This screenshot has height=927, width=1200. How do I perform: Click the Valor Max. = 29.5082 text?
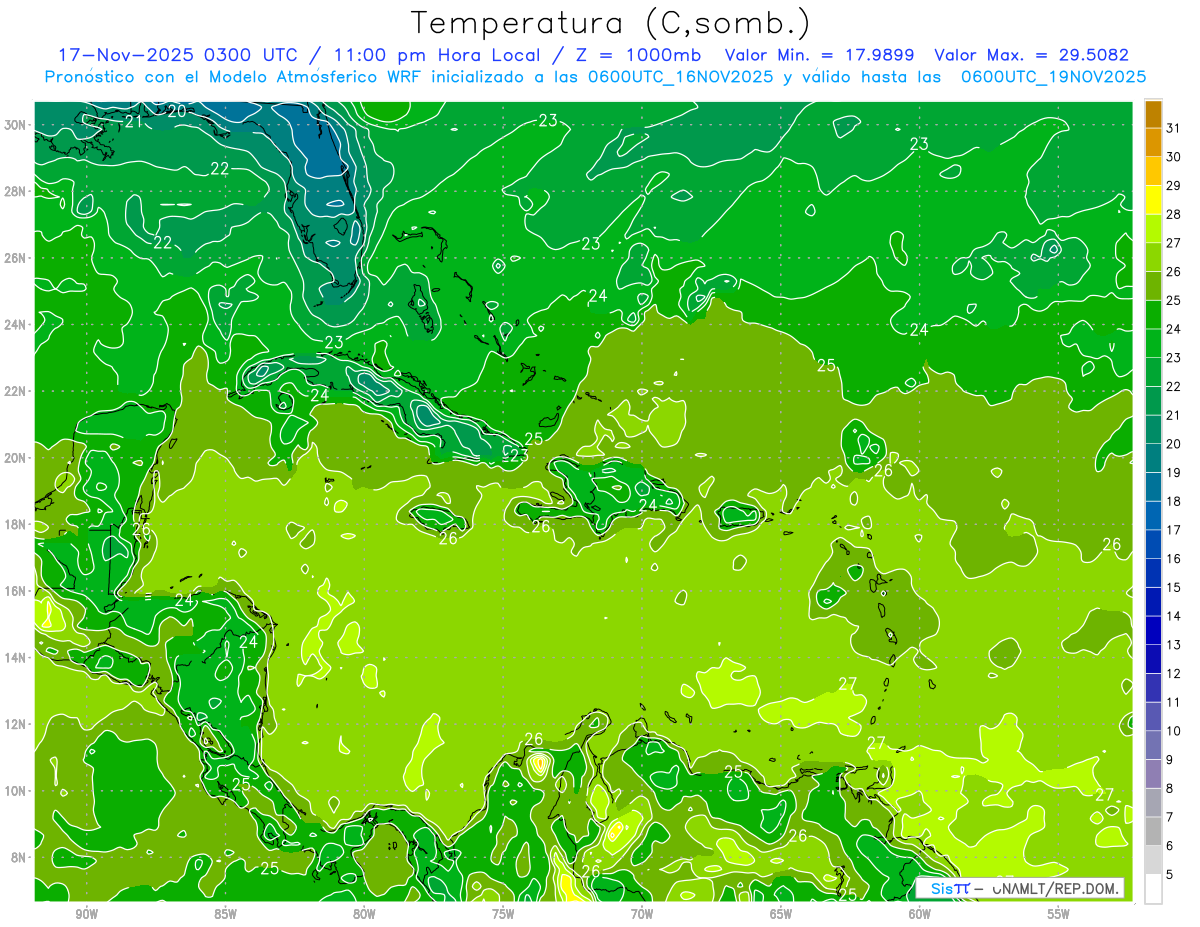(x=1030, y=55)
